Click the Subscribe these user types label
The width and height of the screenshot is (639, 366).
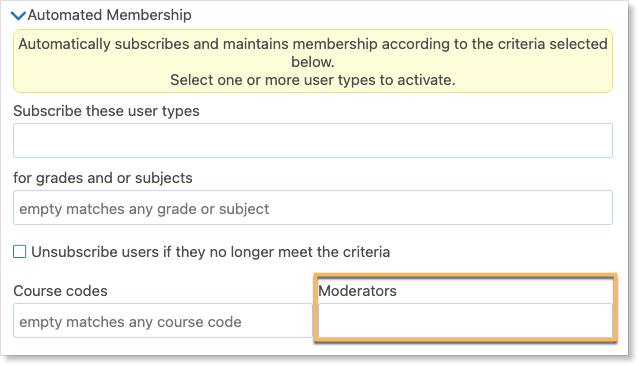pos(106,111)
